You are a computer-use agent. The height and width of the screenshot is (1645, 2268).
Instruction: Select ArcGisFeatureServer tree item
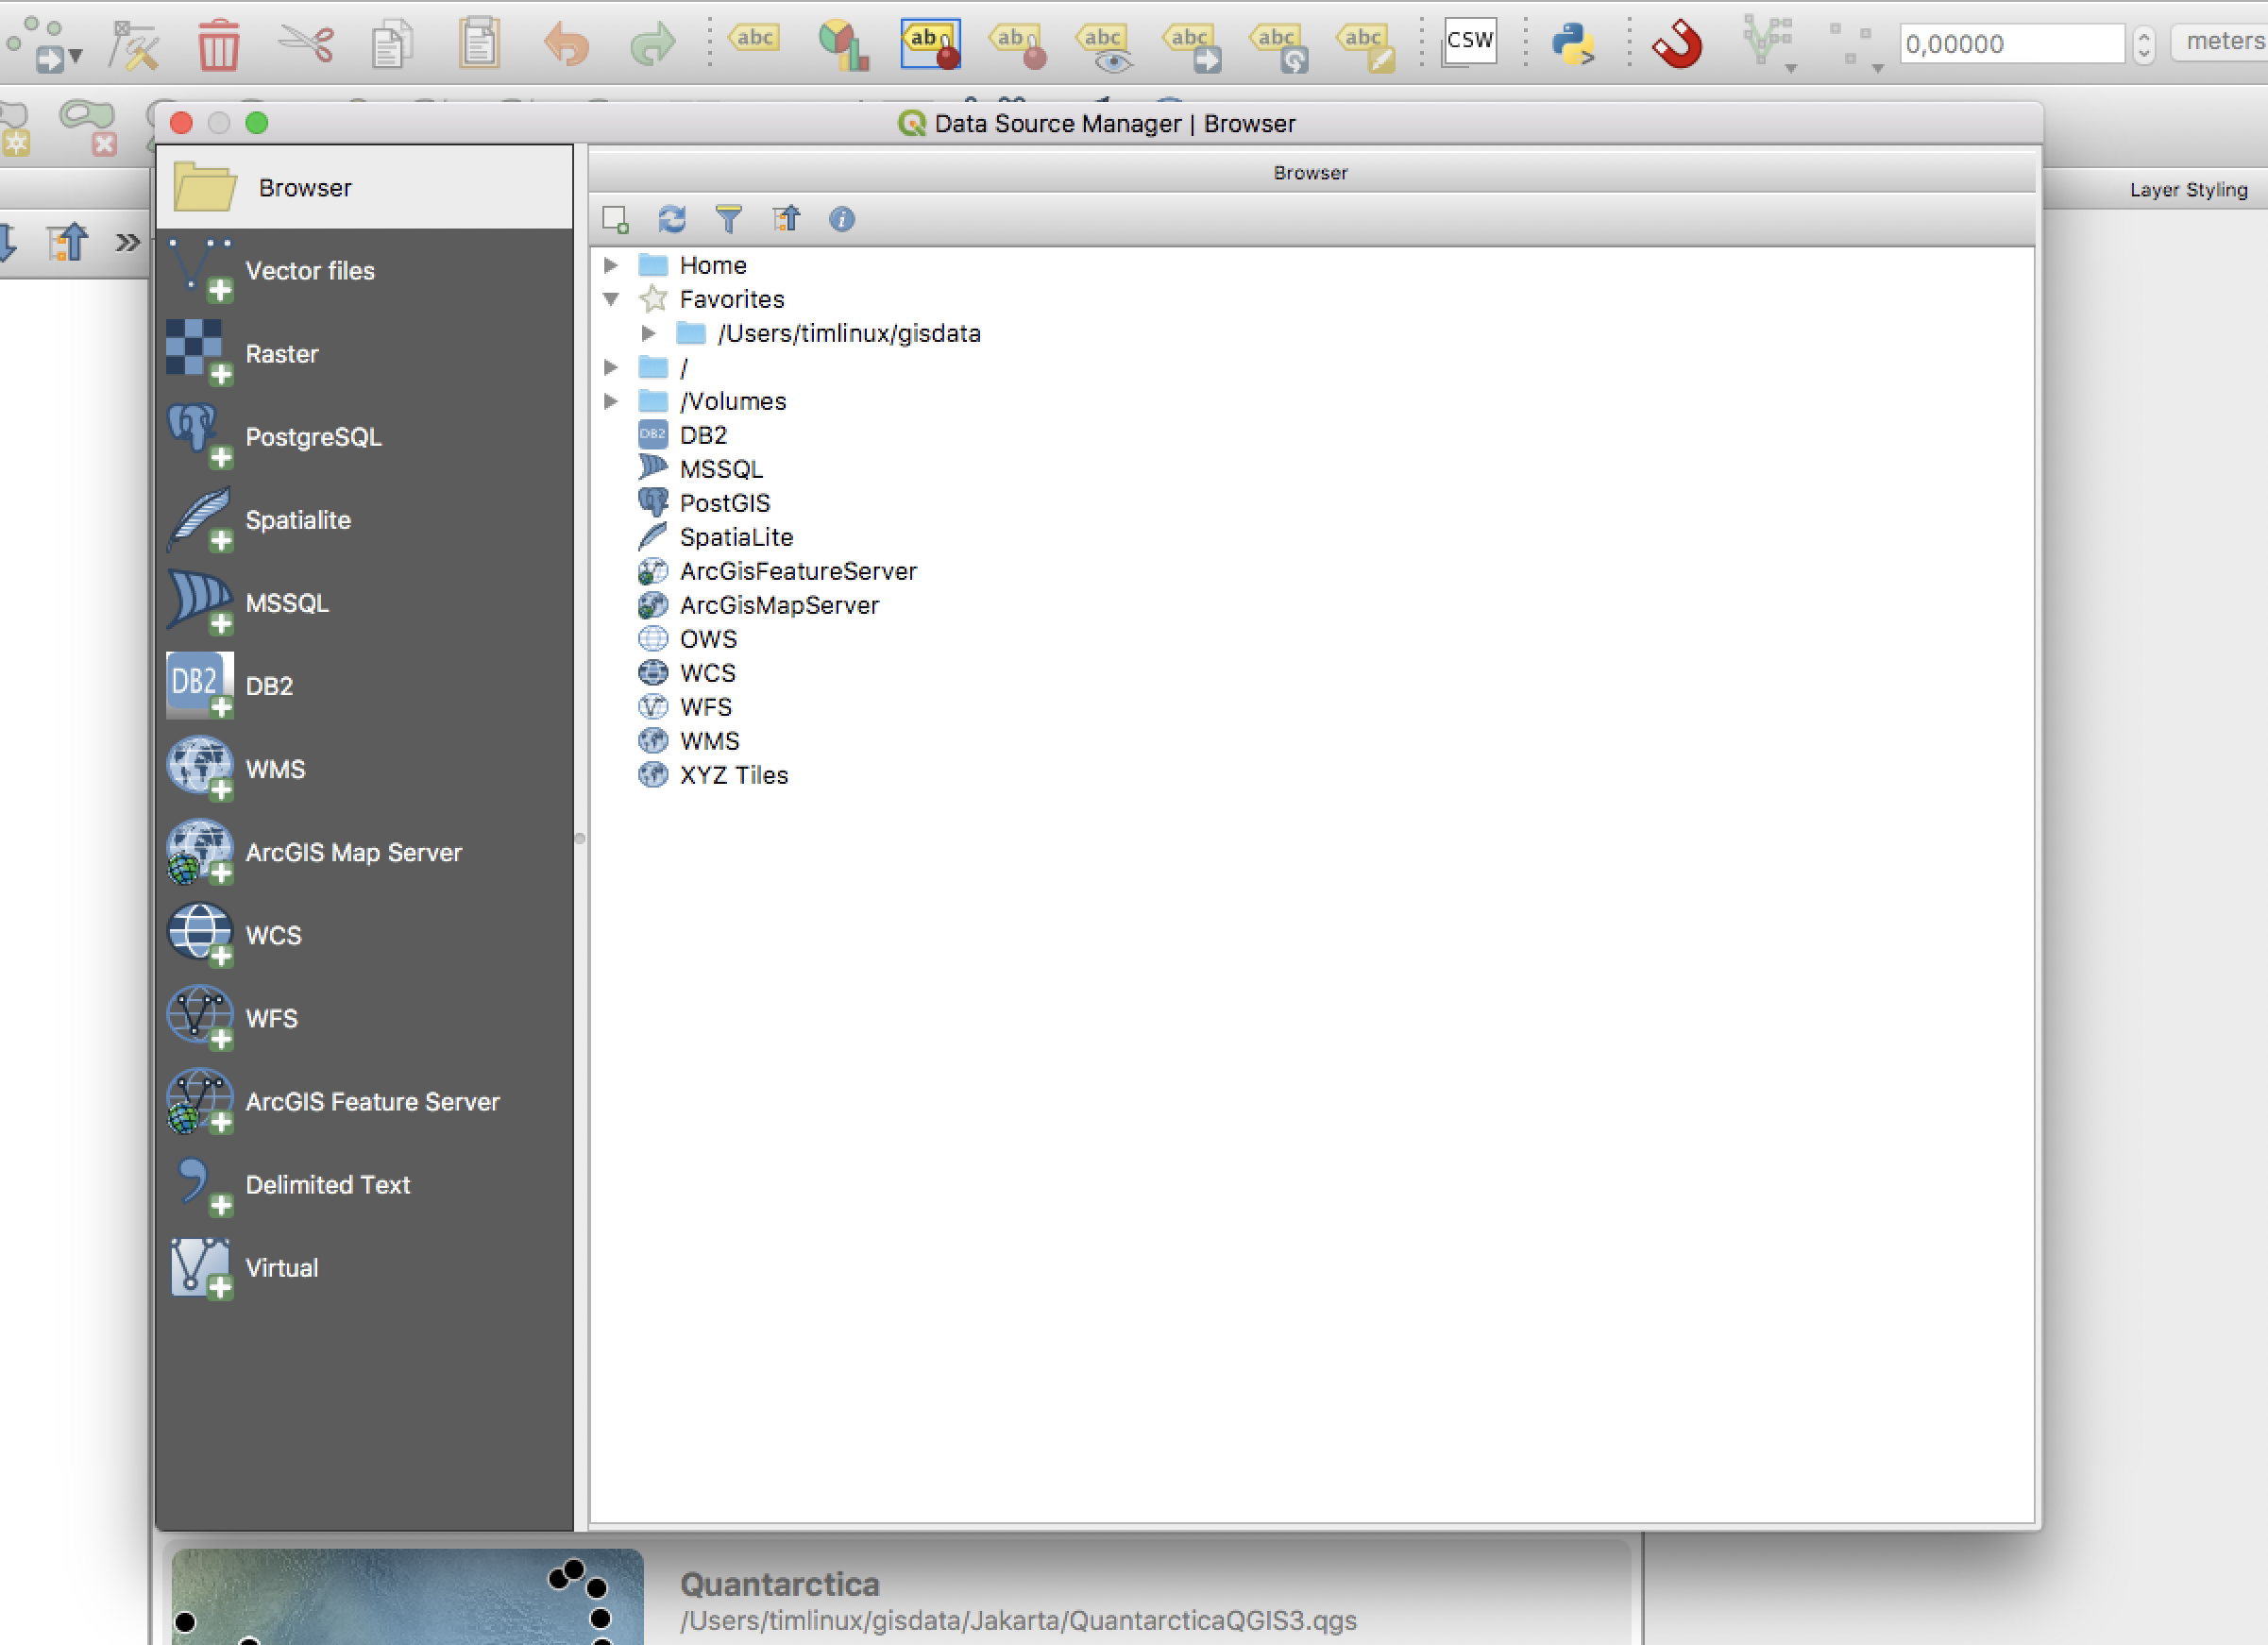798,571
